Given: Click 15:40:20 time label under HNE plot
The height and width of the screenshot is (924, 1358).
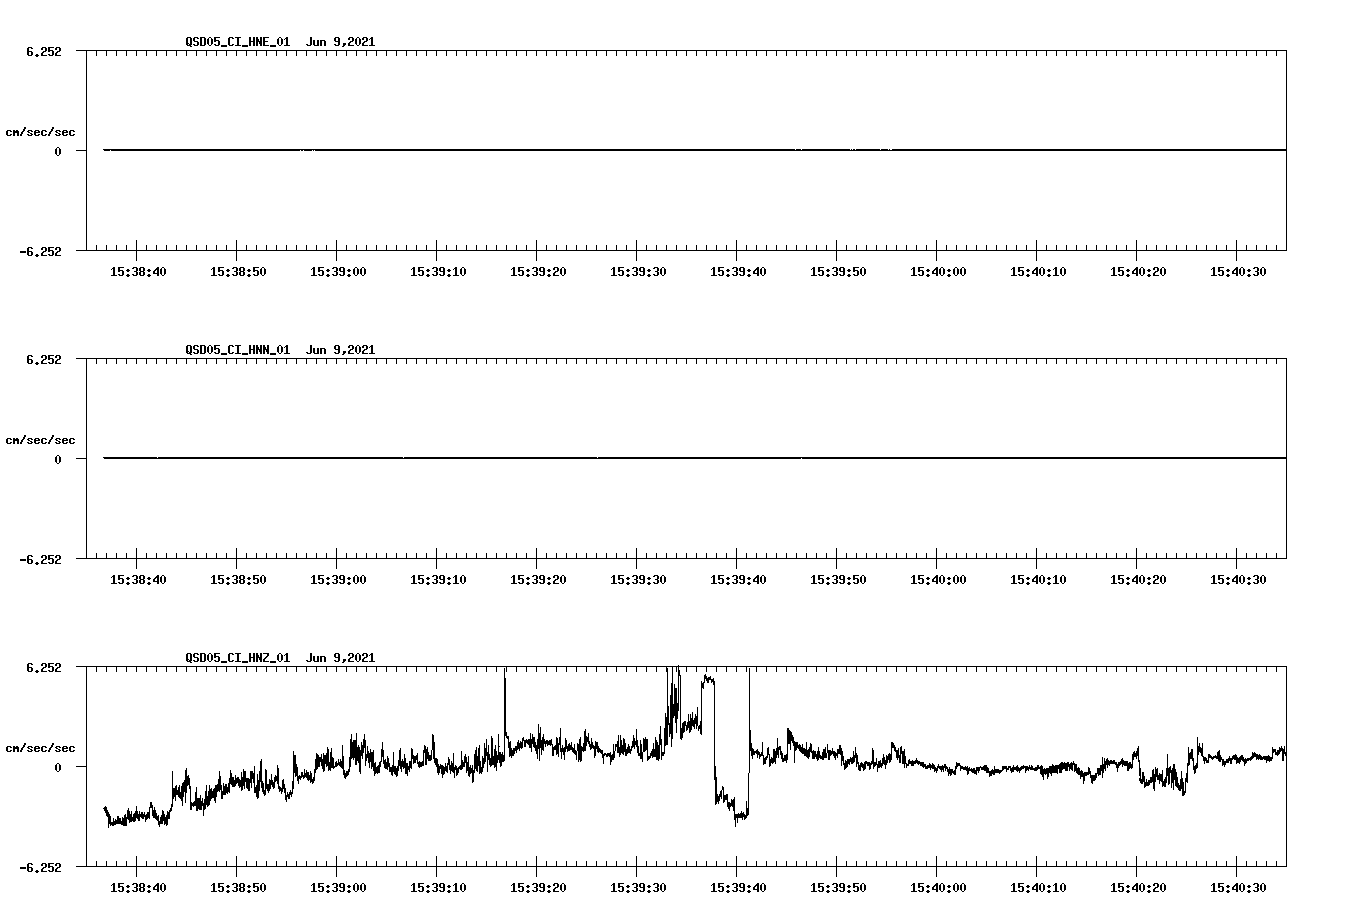Looking at the screenshot, I should (1138, 272).
